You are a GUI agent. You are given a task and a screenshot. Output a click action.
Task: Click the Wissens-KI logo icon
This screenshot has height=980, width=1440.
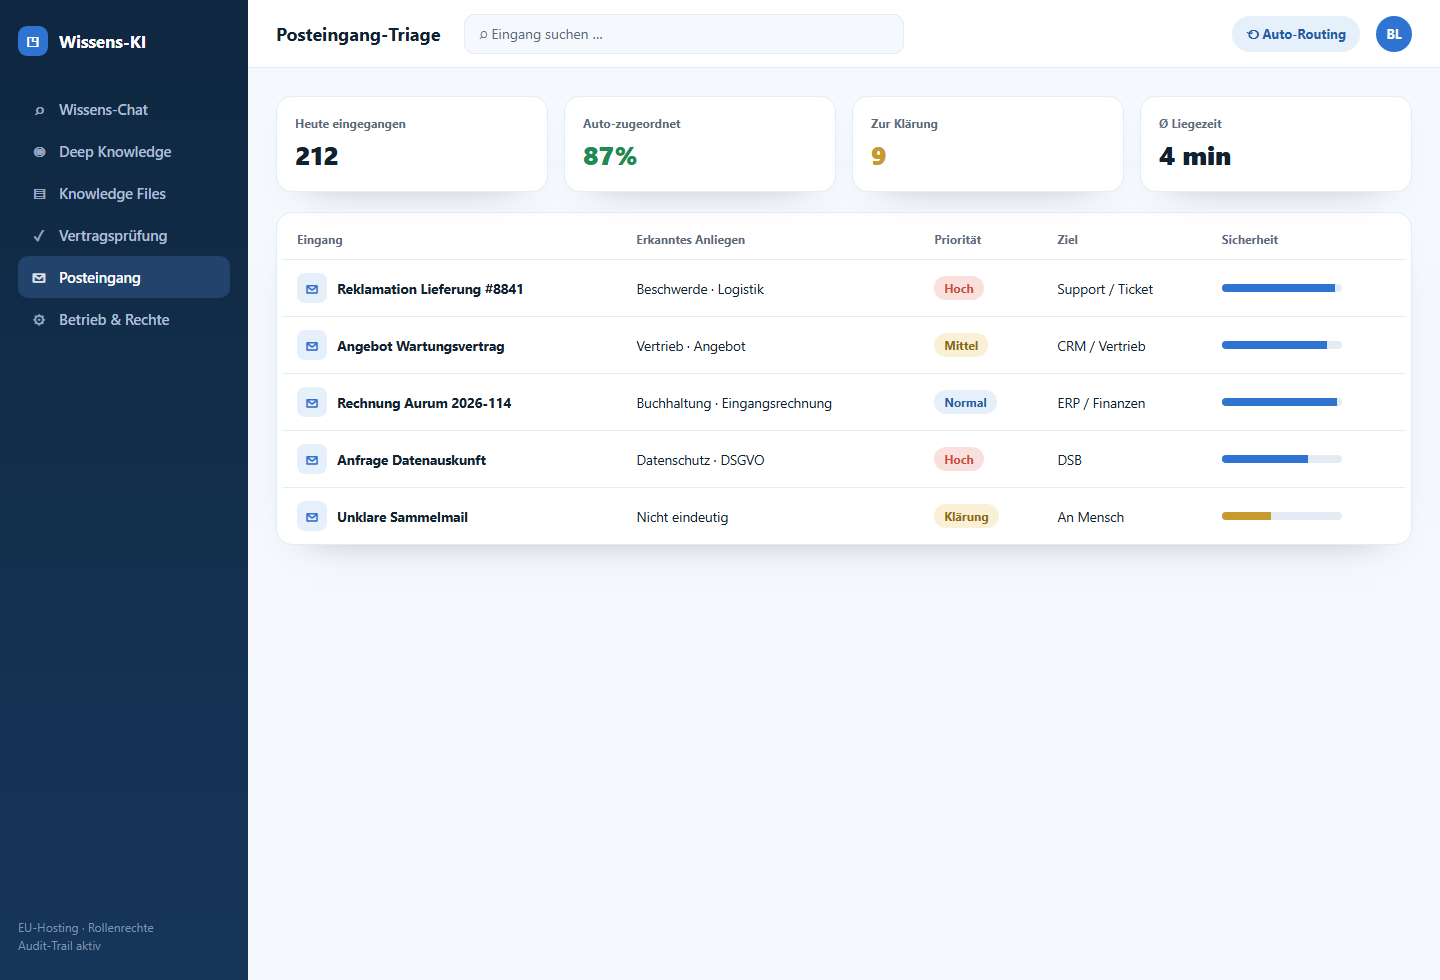tap(33, 41)
